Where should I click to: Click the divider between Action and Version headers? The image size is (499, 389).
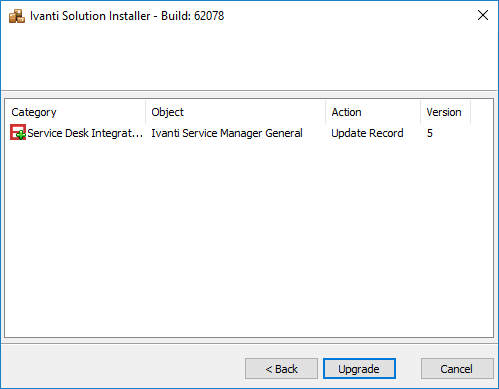click(x=421, y=112)
